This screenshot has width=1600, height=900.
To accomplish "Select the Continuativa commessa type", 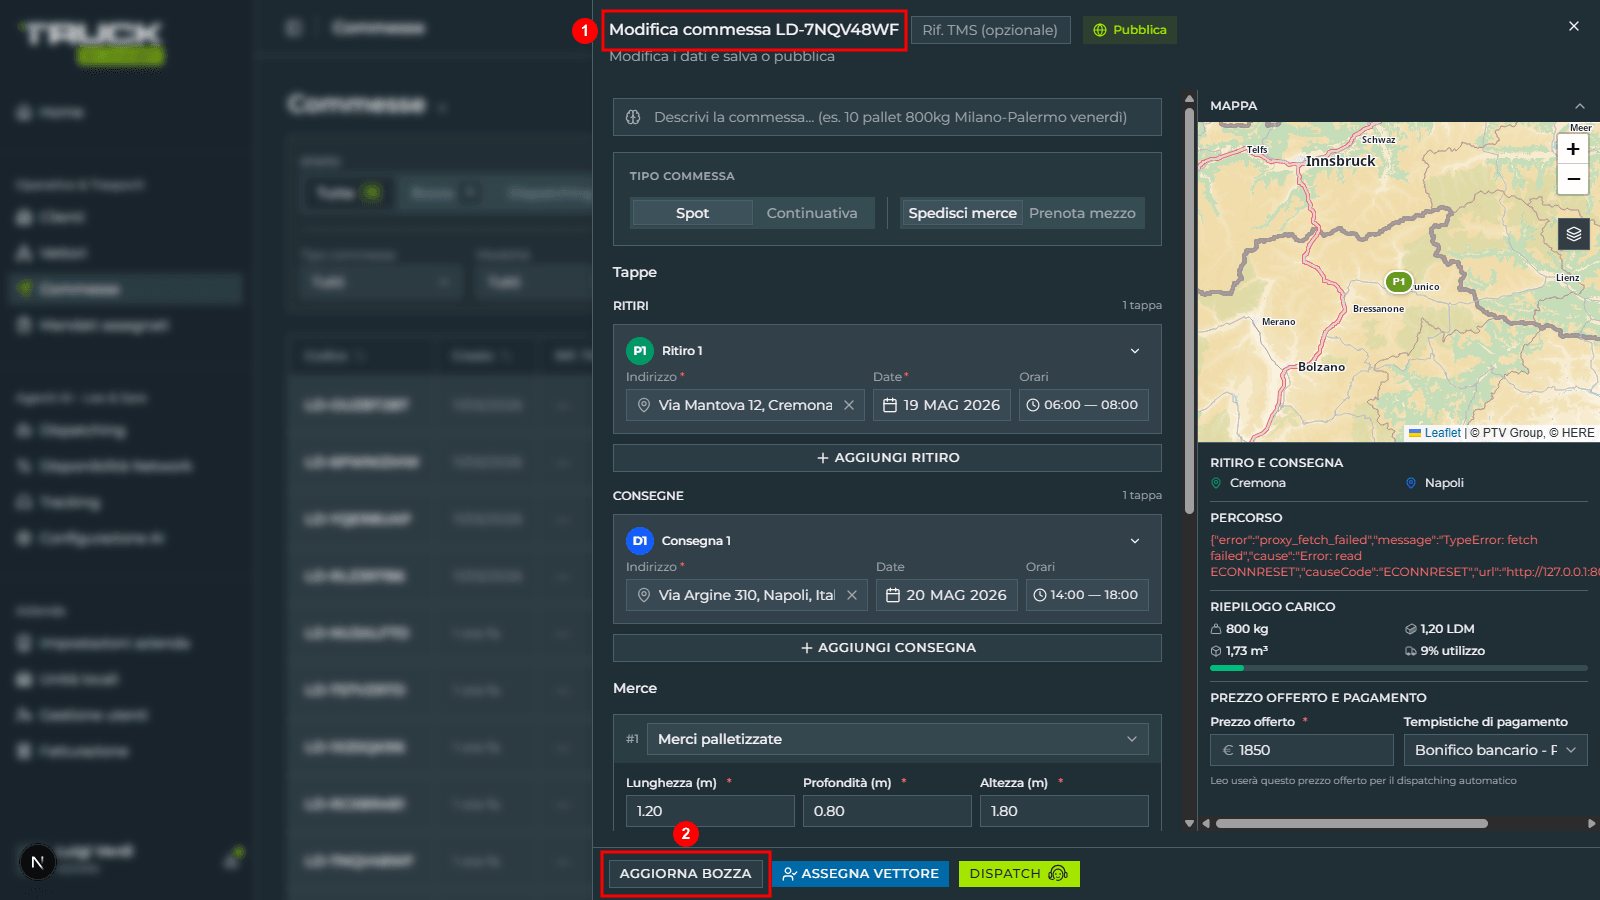I will pyautogui.click(x=812, y=213).
